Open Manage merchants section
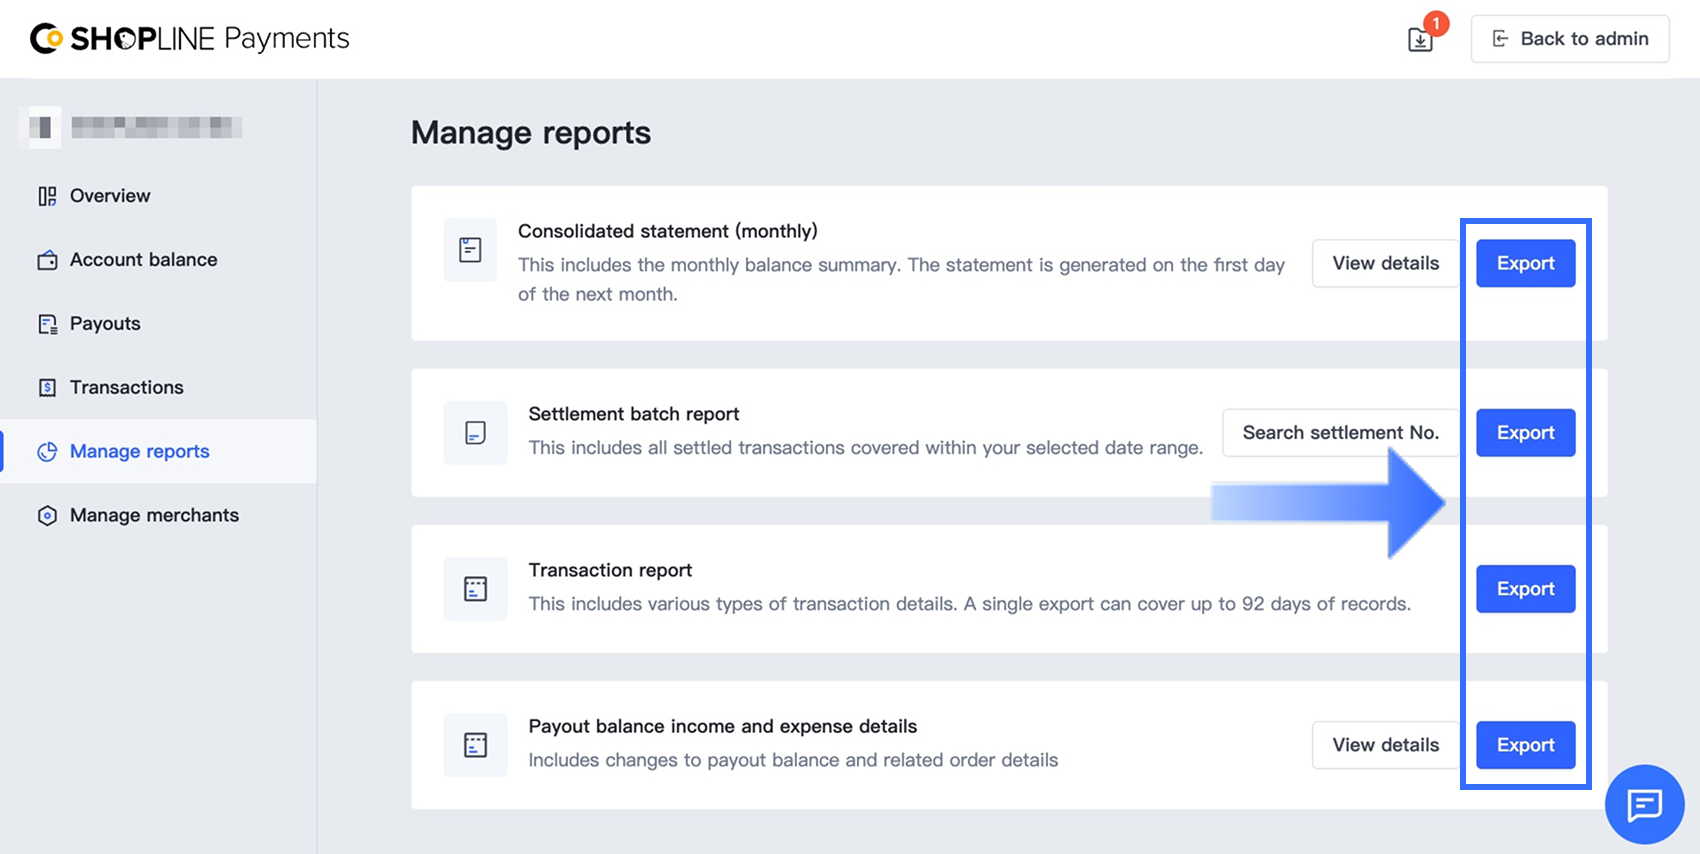This screenshot has width=1700, height=854. [x=154, y=516]
